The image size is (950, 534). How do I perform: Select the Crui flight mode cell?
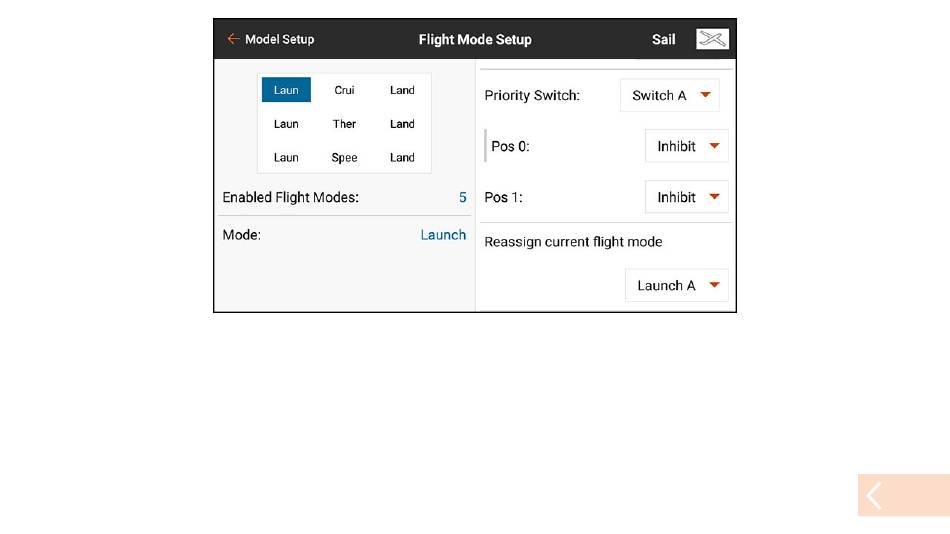(x=344, y=90)
